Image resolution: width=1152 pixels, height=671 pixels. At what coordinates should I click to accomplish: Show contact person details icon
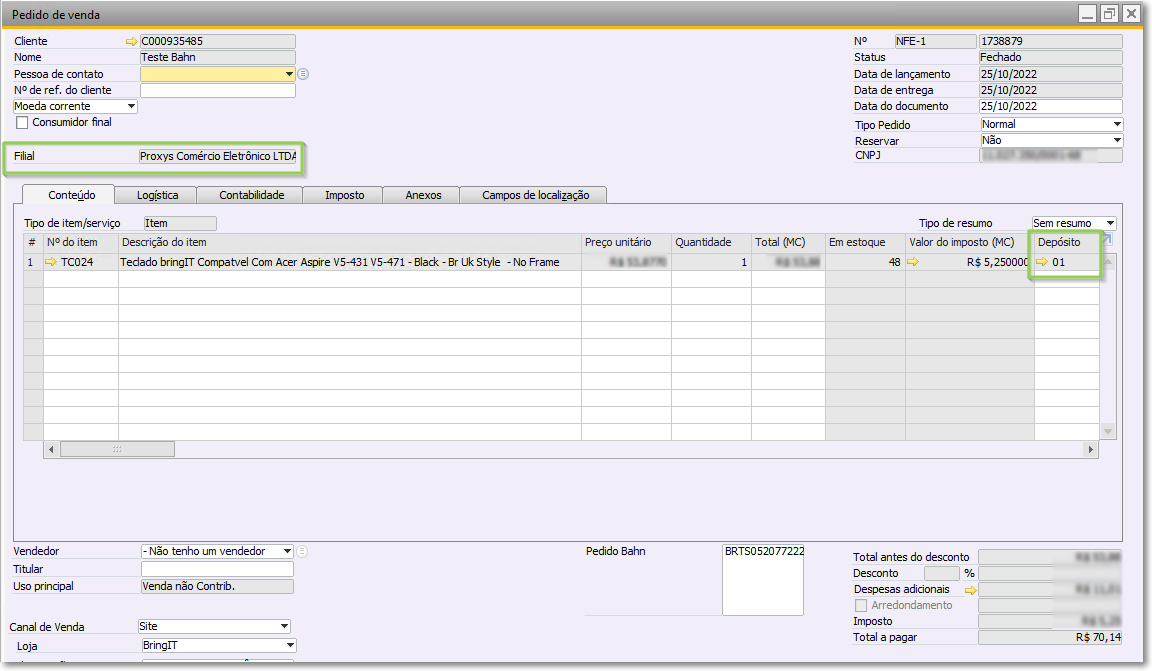tap(303, 74)
